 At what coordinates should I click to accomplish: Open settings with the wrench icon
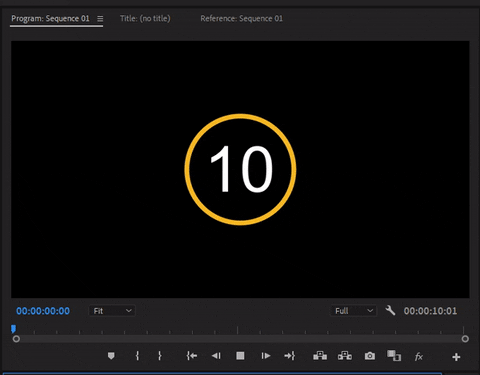tap(390, 310)
